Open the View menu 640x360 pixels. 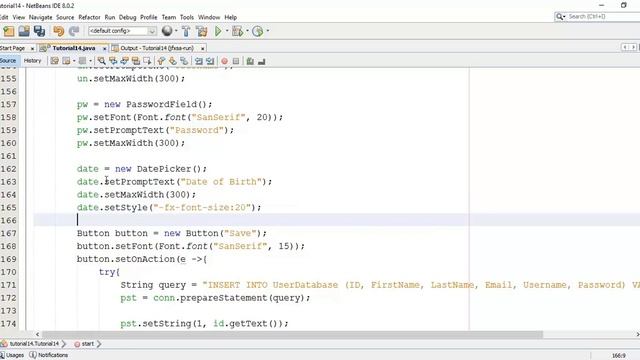(19, 17)
